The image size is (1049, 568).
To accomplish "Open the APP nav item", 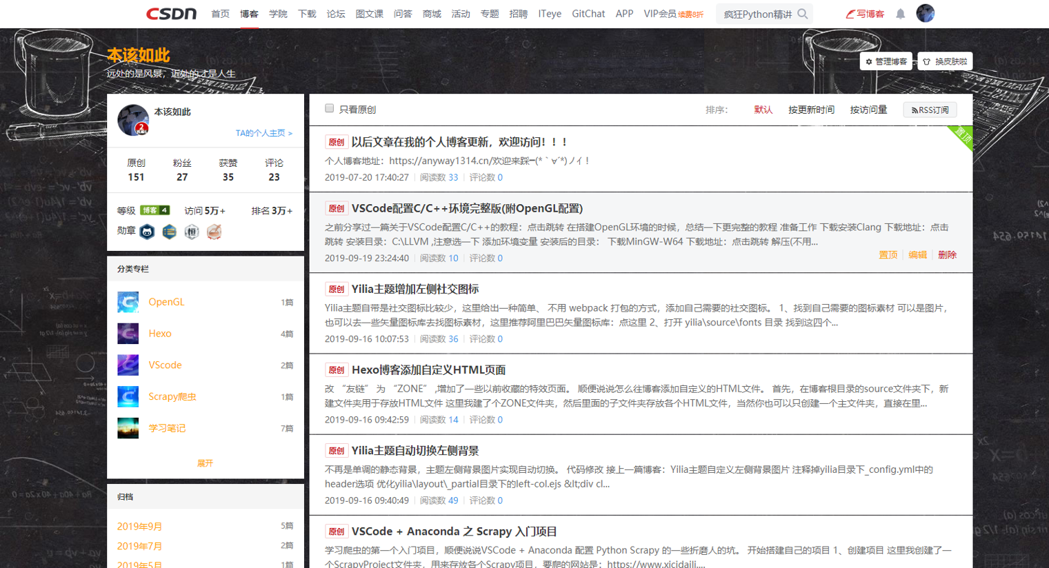I will (x=624, y=13).
